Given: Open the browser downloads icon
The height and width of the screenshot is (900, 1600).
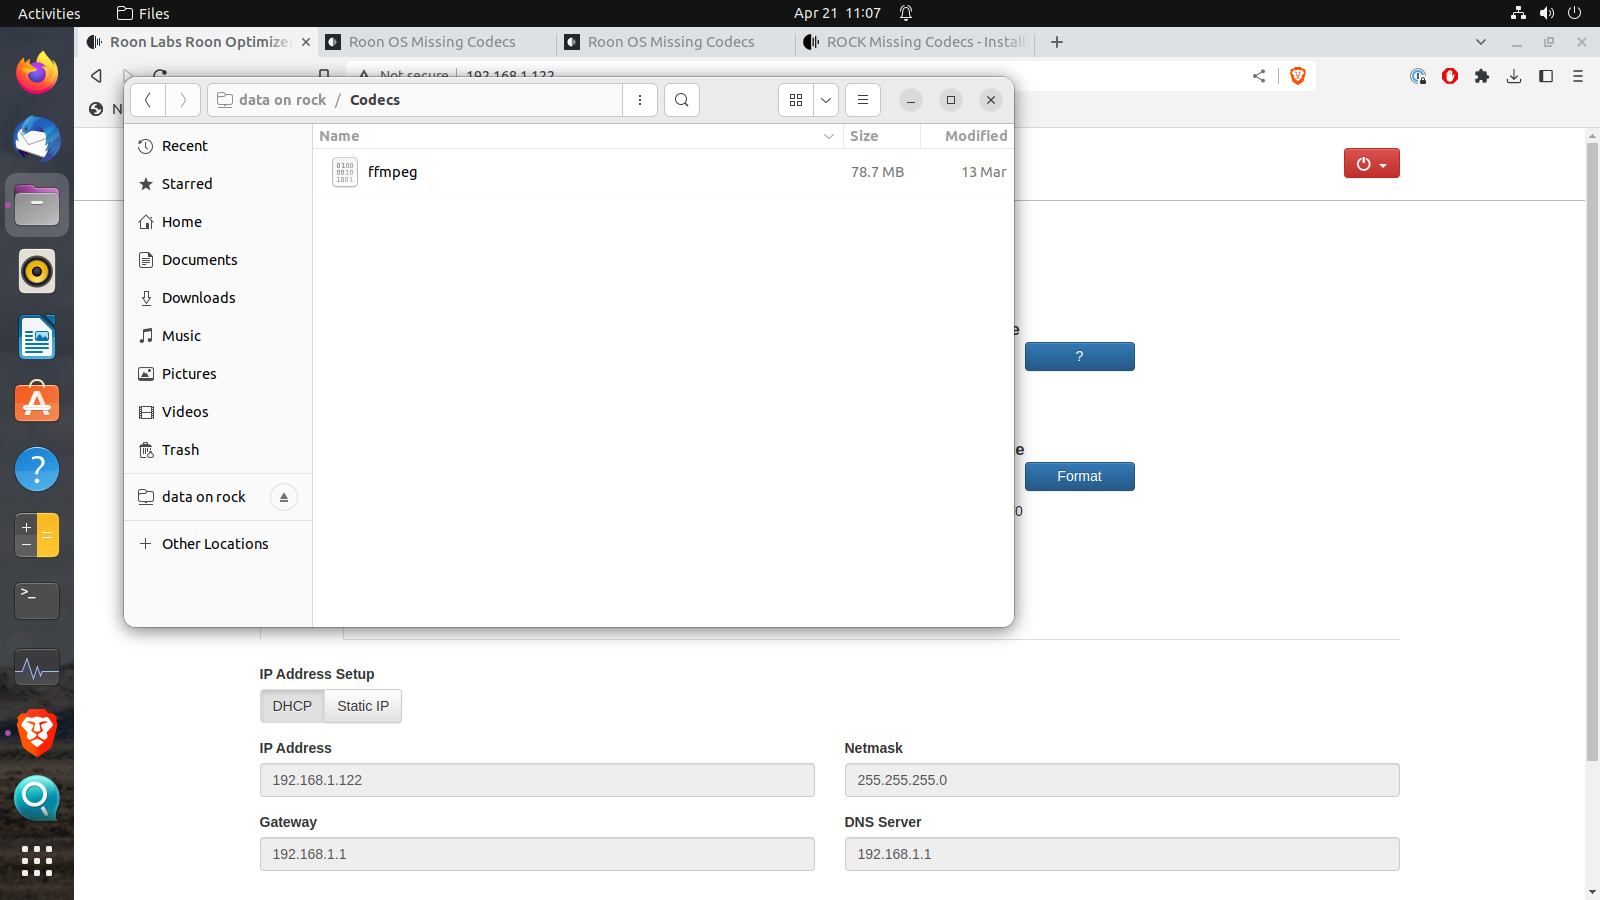Looking at the screenshot, I should (x=1514, y=76).
